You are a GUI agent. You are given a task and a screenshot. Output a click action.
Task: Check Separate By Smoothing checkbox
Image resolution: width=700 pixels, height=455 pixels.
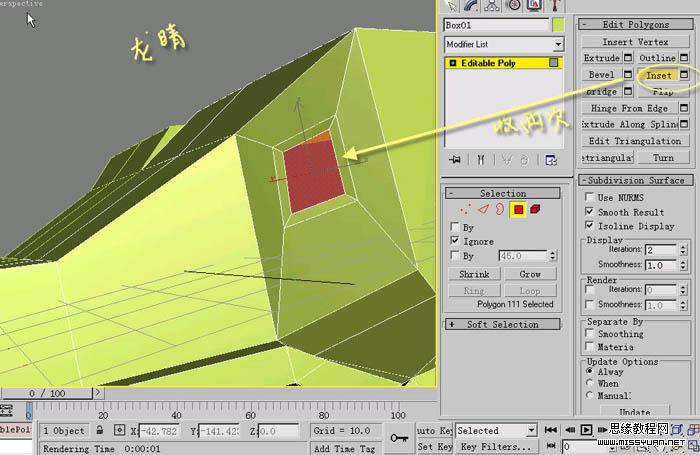[x=590, y=334]
